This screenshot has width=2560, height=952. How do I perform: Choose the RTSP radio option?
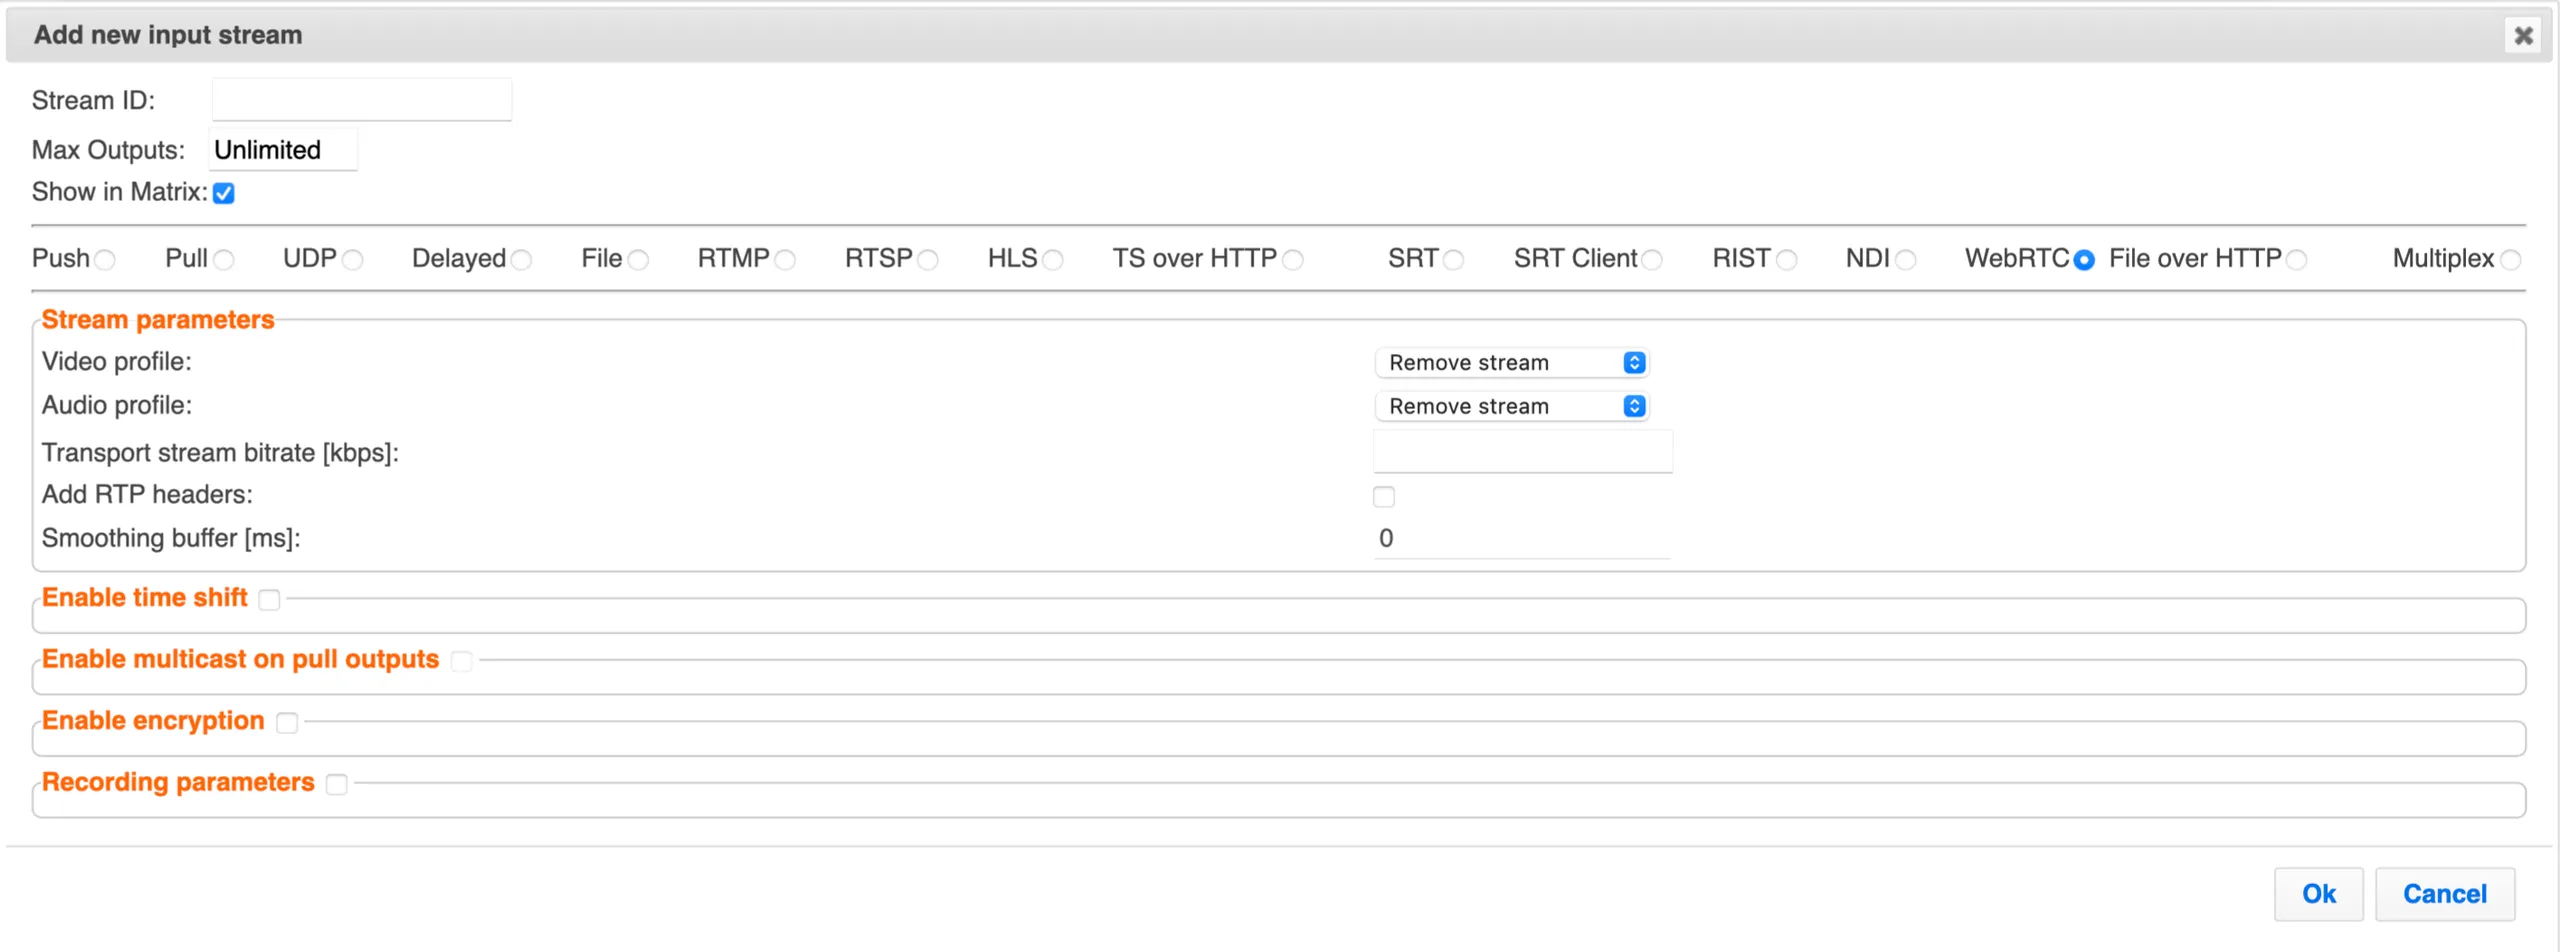coord(928,260)
